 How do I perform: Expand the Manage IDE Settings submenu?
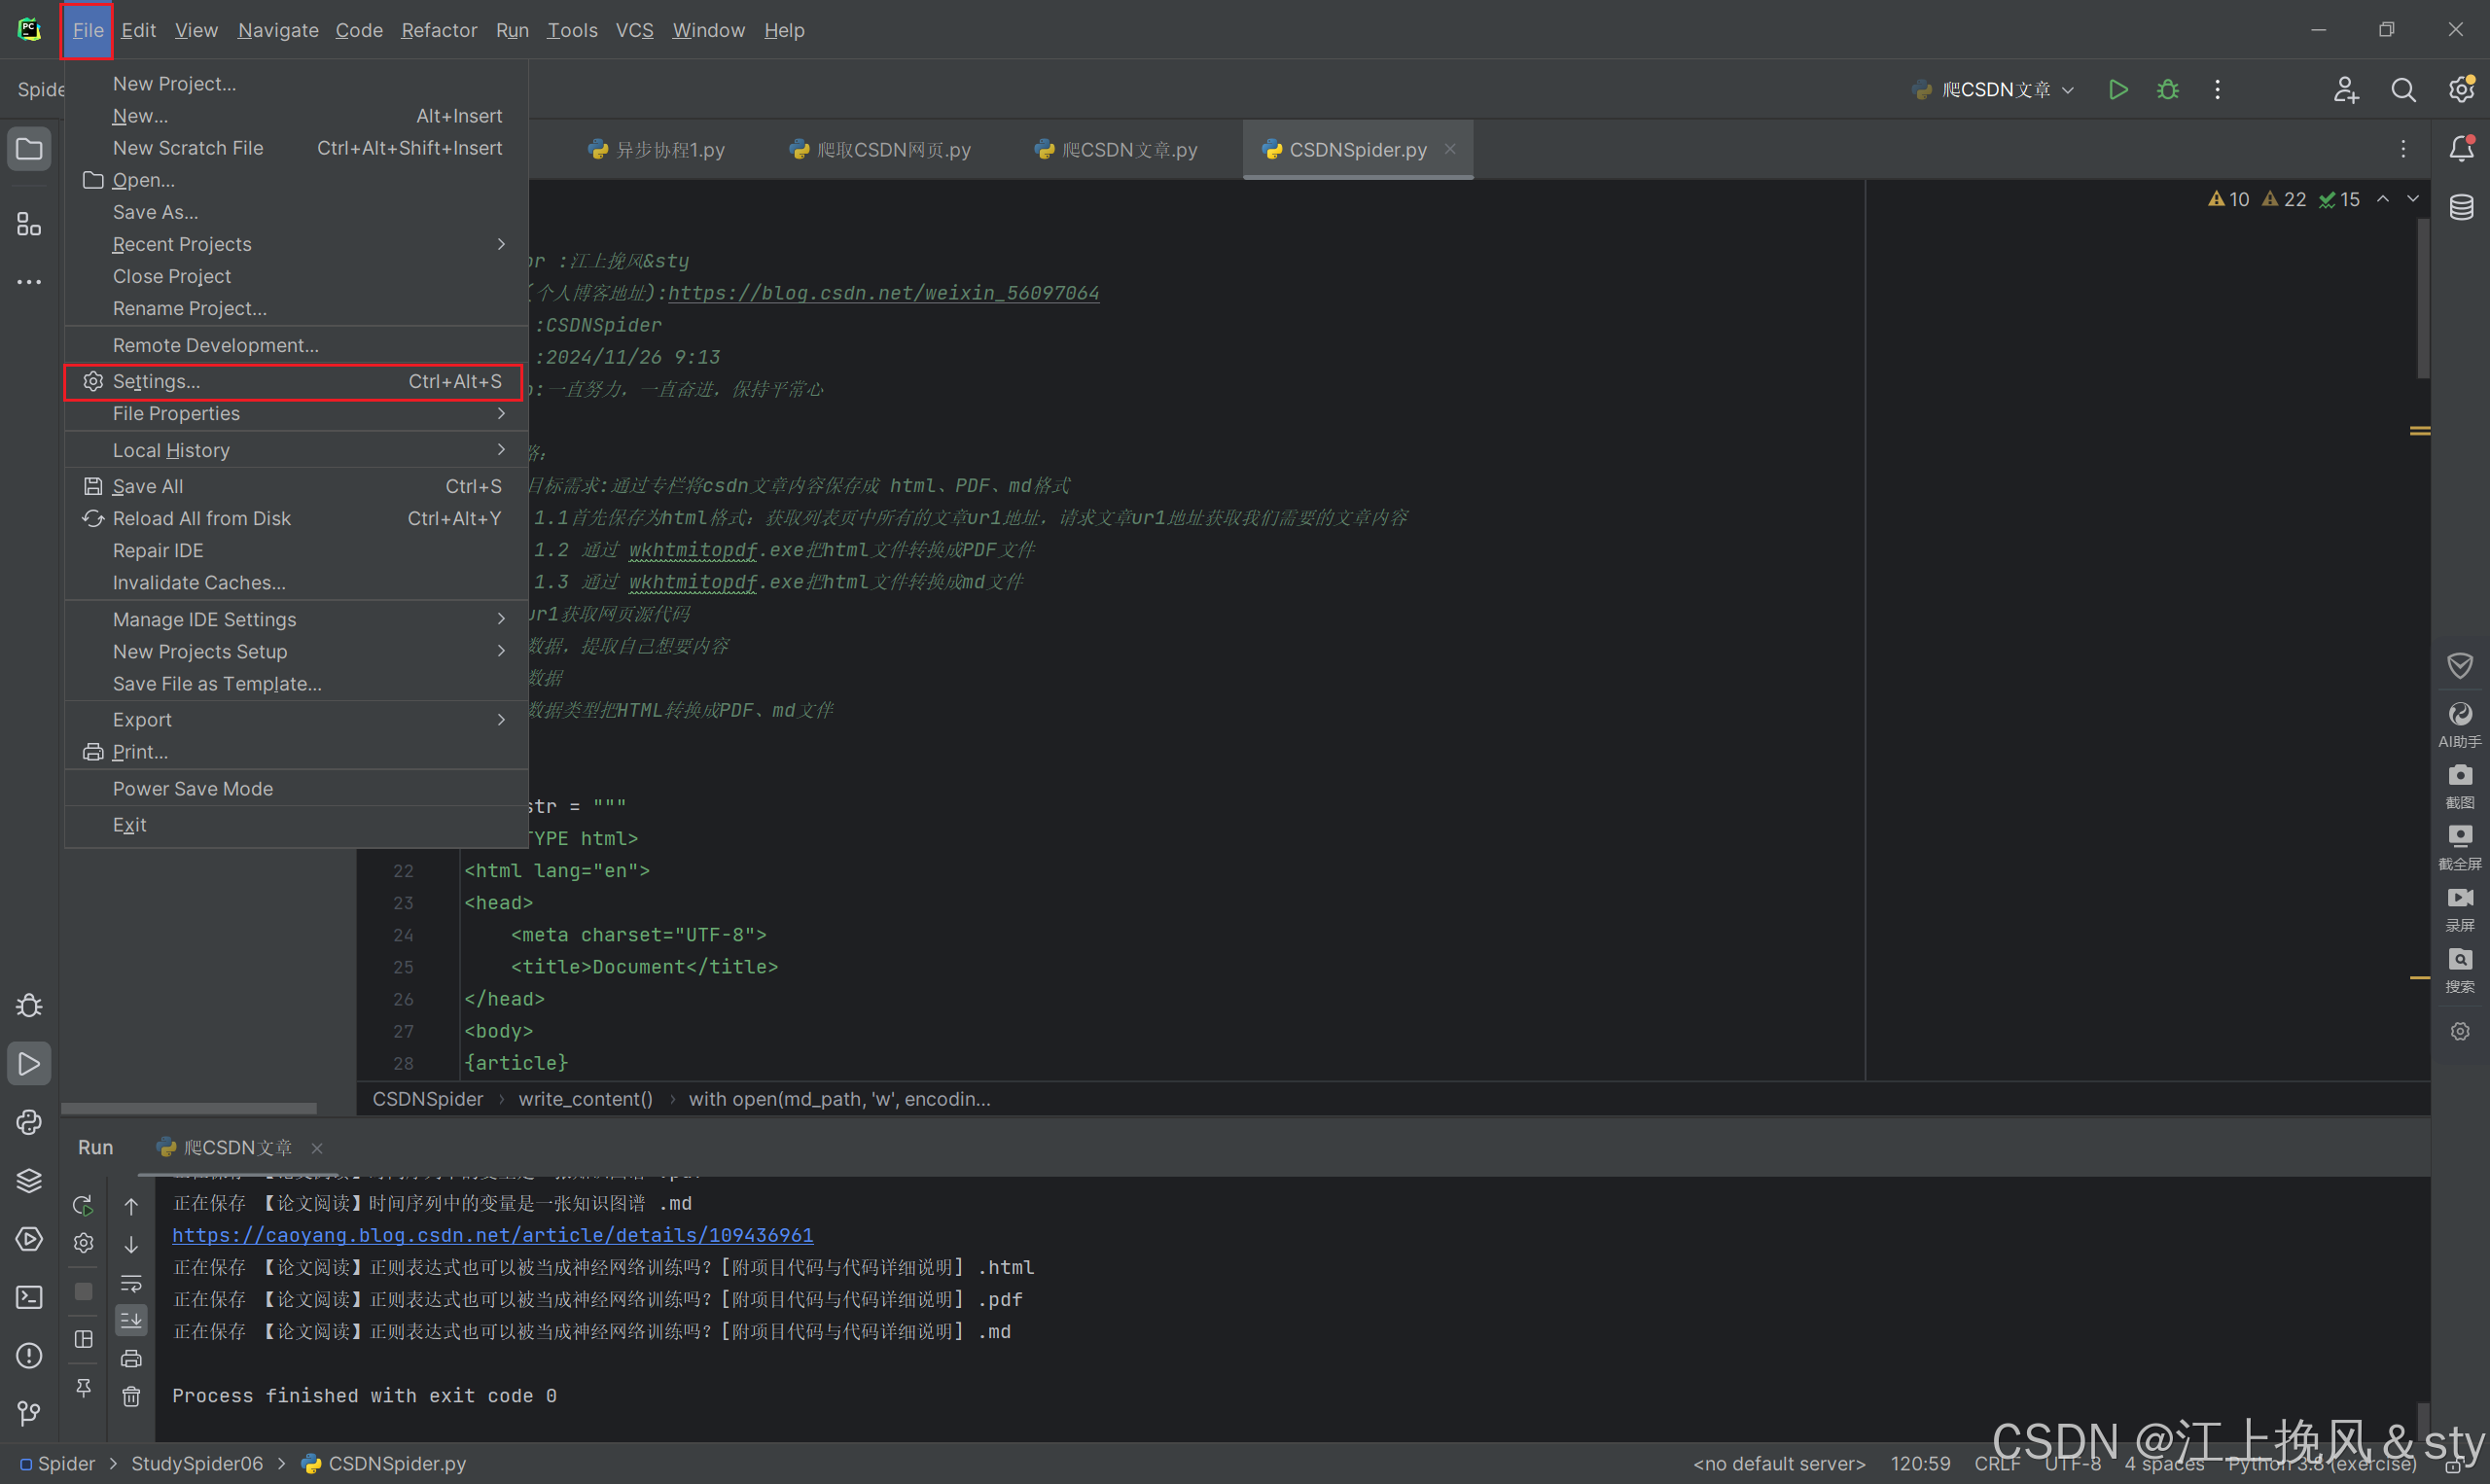pos(296,619)
